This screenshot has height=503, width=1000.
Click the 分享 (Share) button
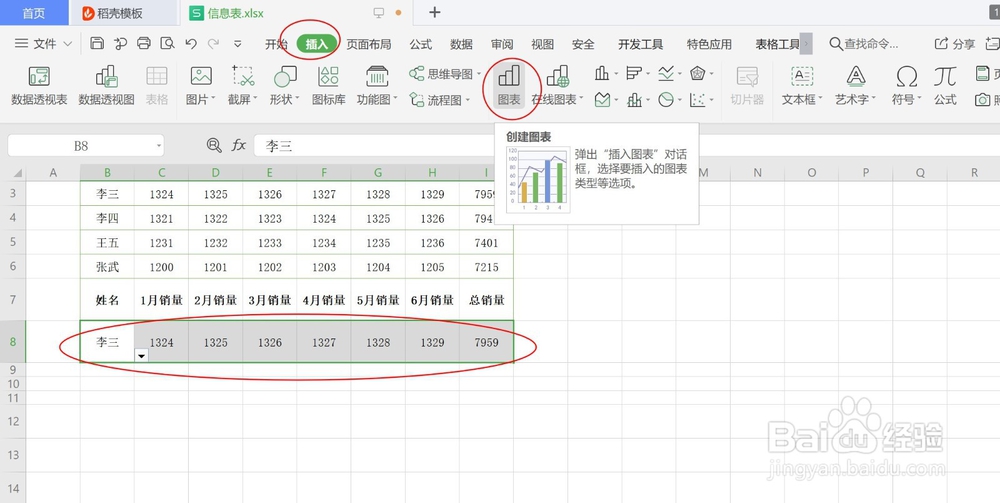point(955,44)
